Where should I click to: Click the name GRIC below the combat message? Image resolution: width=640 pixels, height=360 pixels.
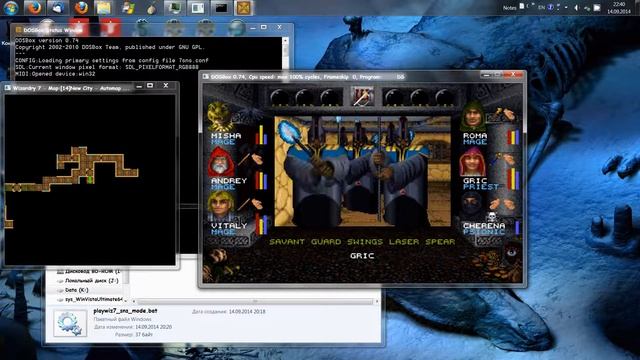coord(362,256)
